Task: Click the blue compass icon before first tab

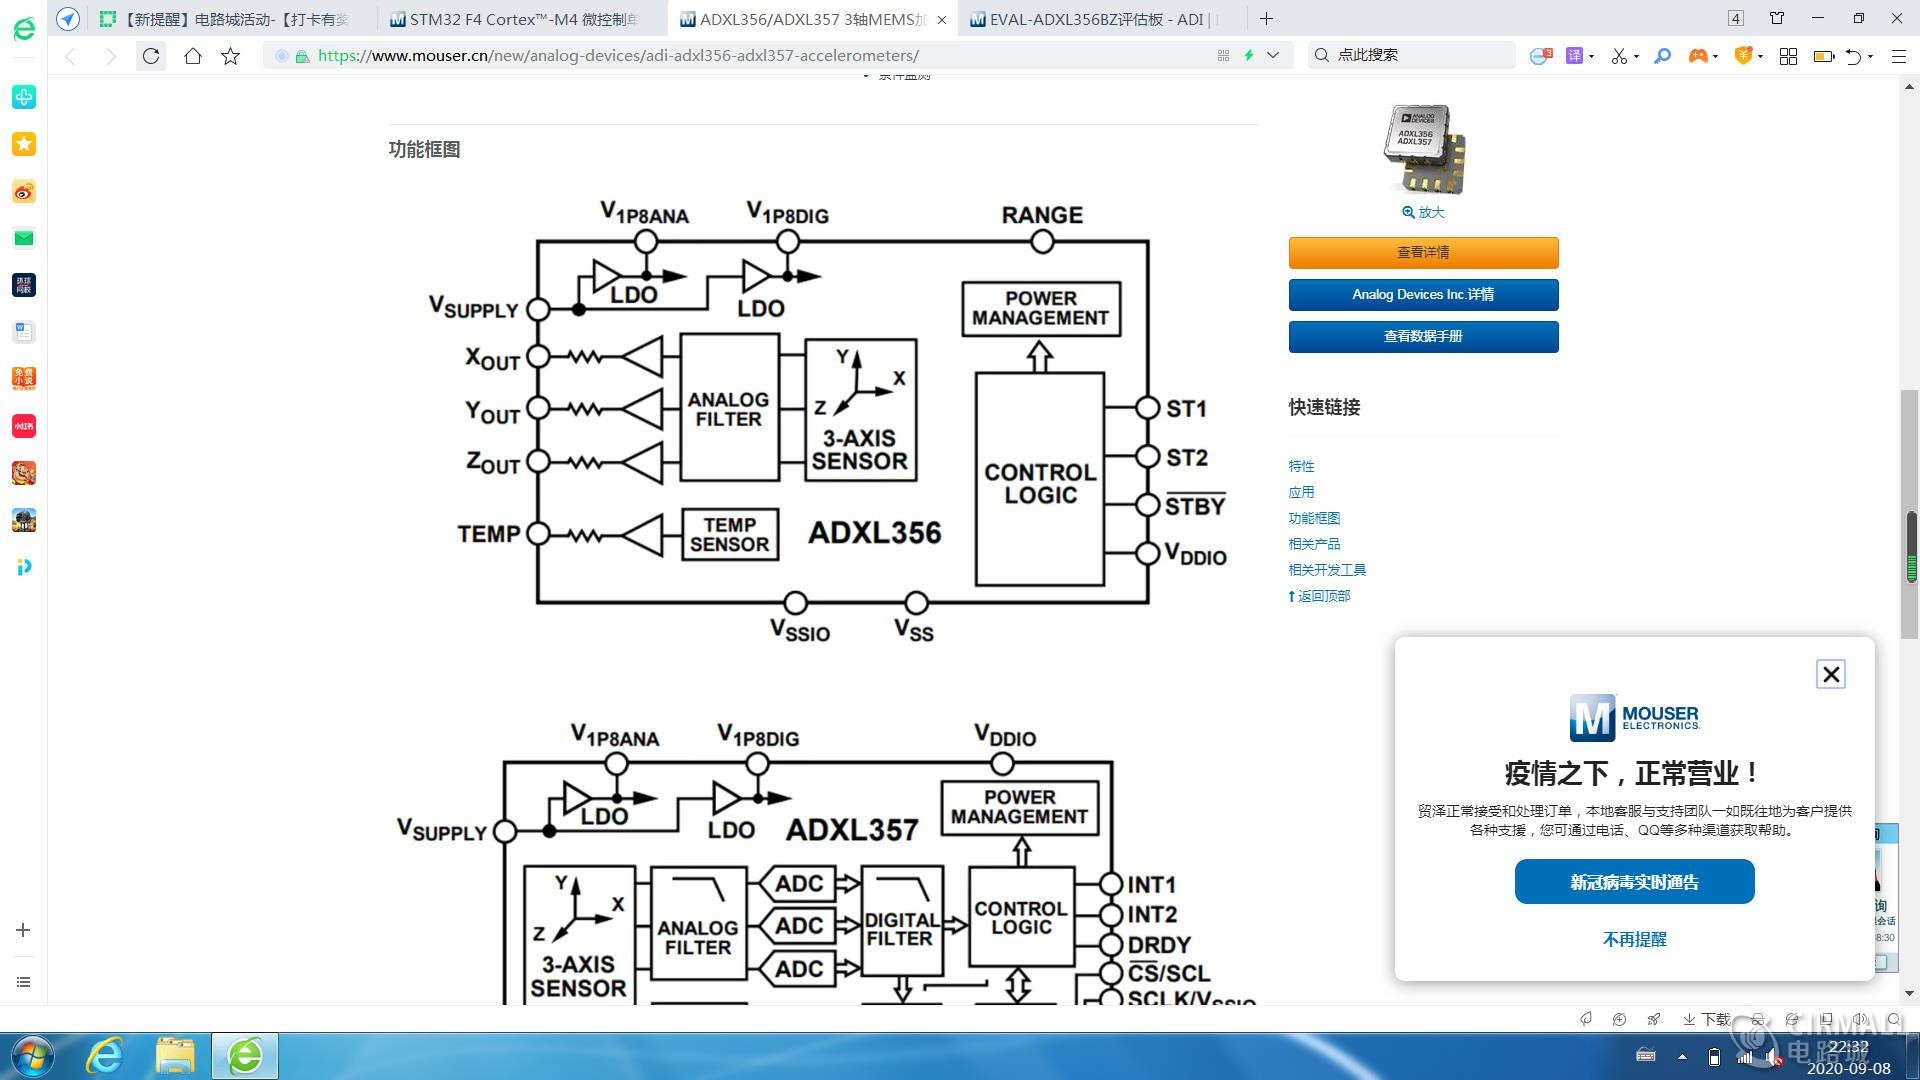Action: pyautogui.click(x=67, y=18)
